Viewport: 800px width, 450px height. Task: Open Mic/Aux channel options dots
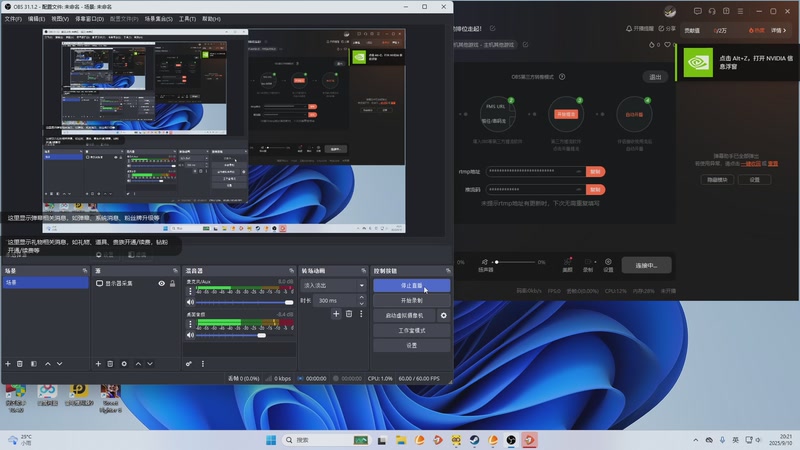(x=190, y=291)
